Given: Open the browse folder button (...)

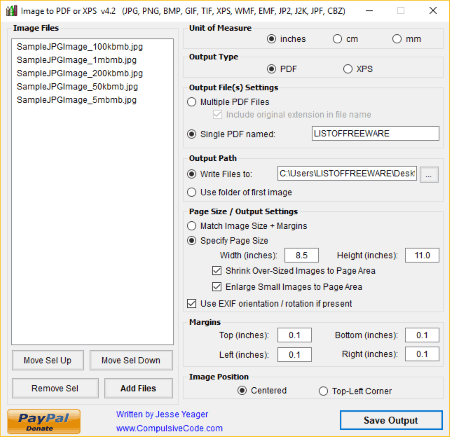Looking at the screenshot, I should pos(429,174).
